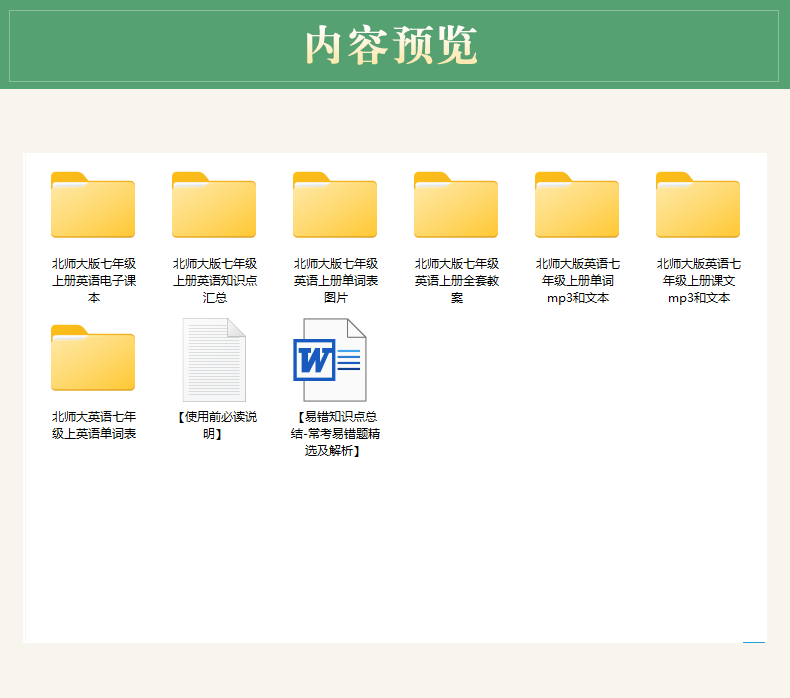790x698 pixels.
Task: Open the 北师大版七年级上册英语电子课本 folder icon
Action: click(x=93, y=205)
